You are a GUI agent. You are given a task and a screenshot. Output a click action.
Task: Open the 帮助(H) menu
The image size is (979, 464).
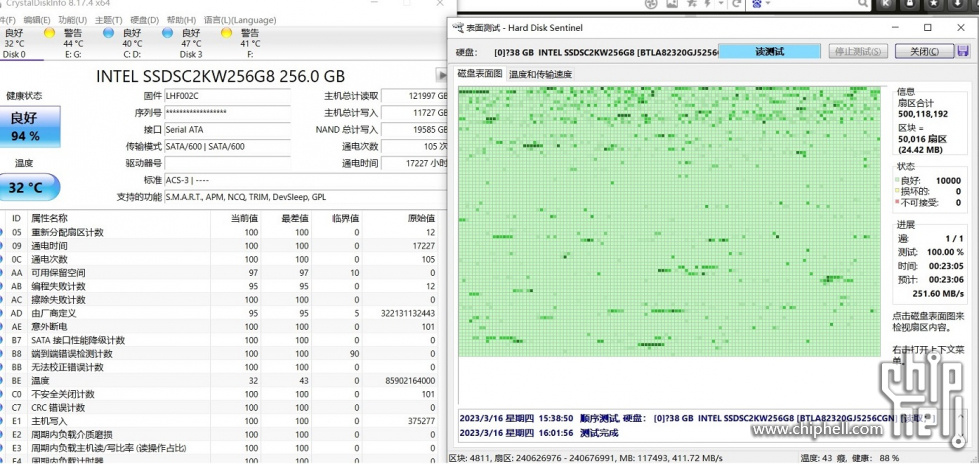182,20
